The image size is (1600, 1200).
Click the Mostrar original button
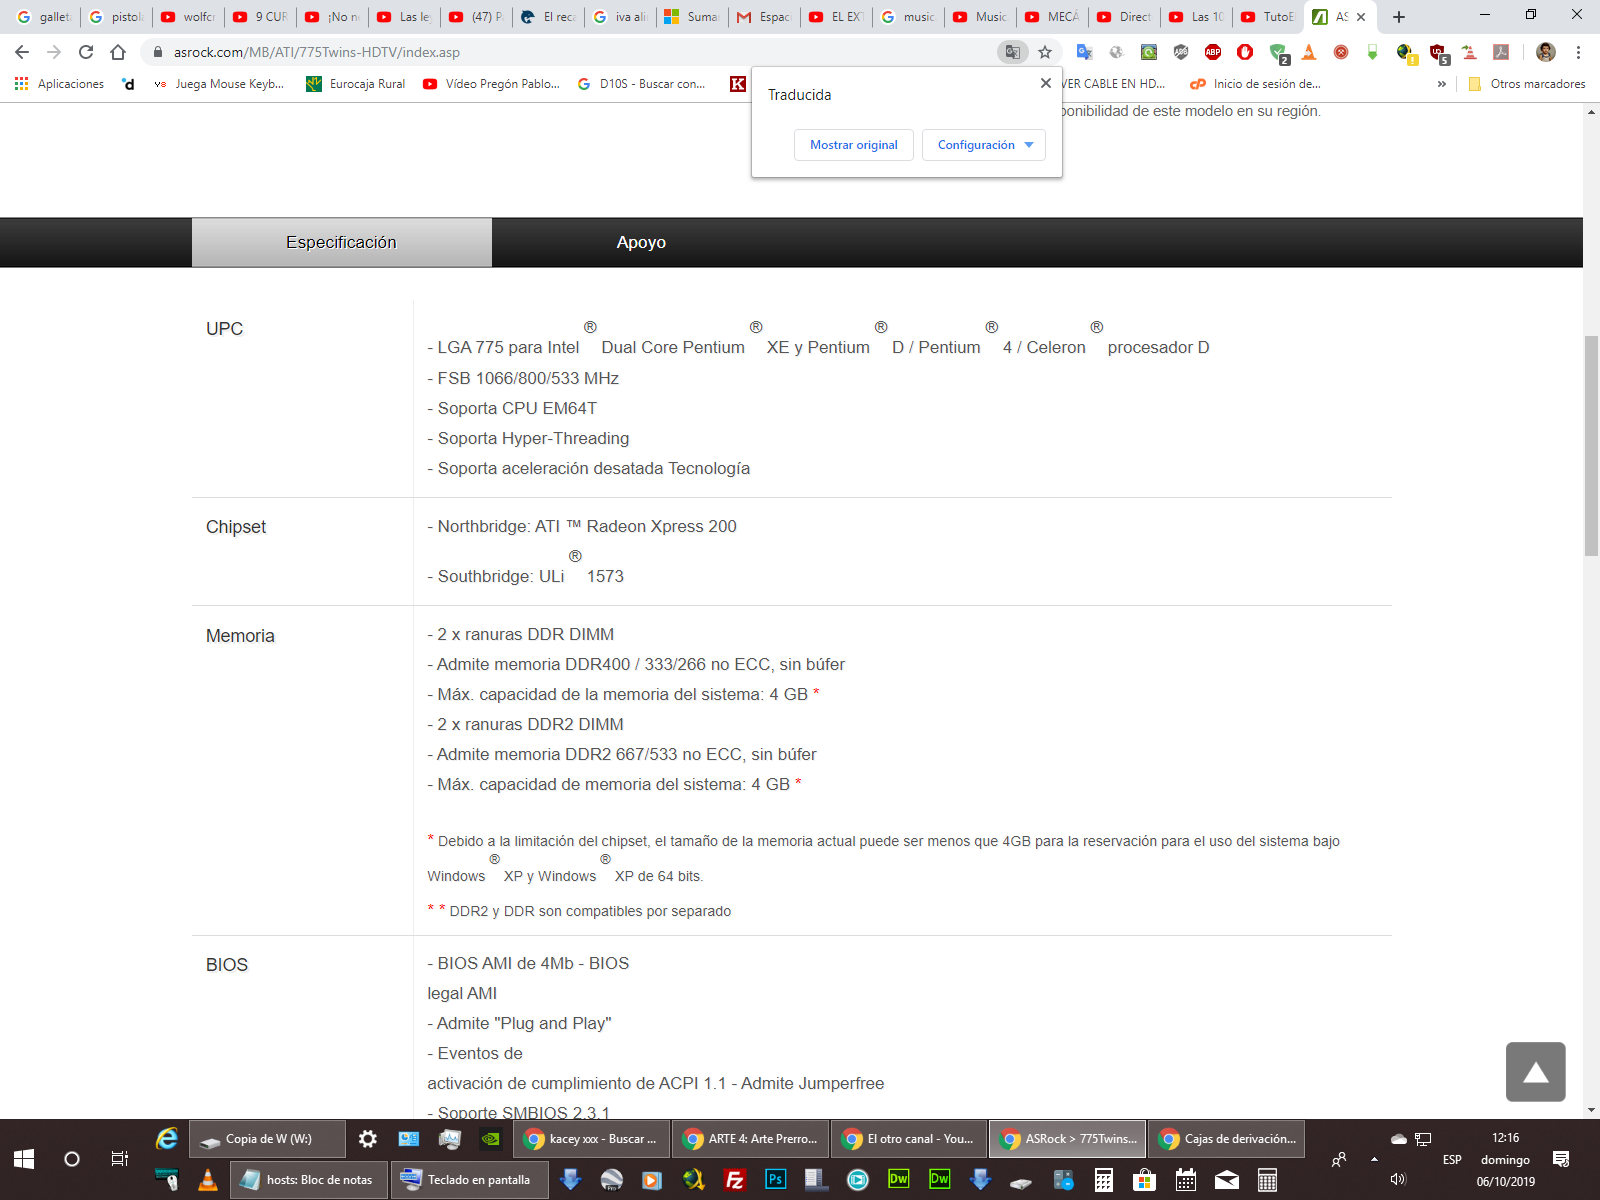(853, 145)
